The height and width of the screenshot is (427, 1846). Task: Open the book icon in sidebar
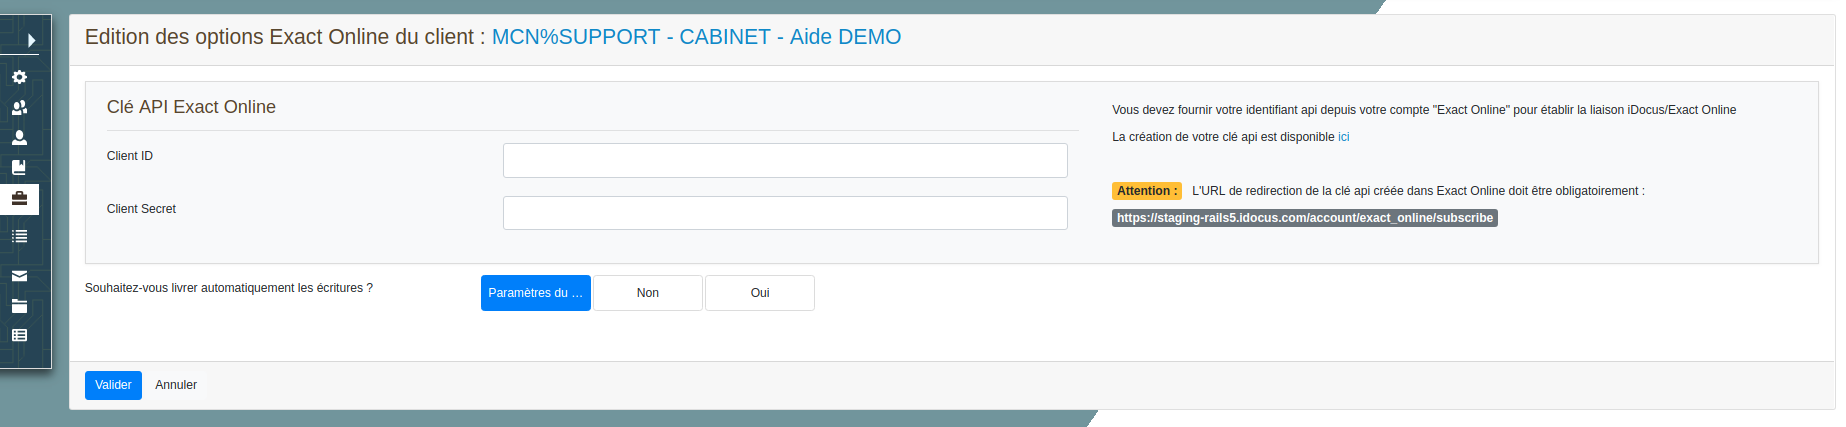pyautogui.click(x=19, y=168)
